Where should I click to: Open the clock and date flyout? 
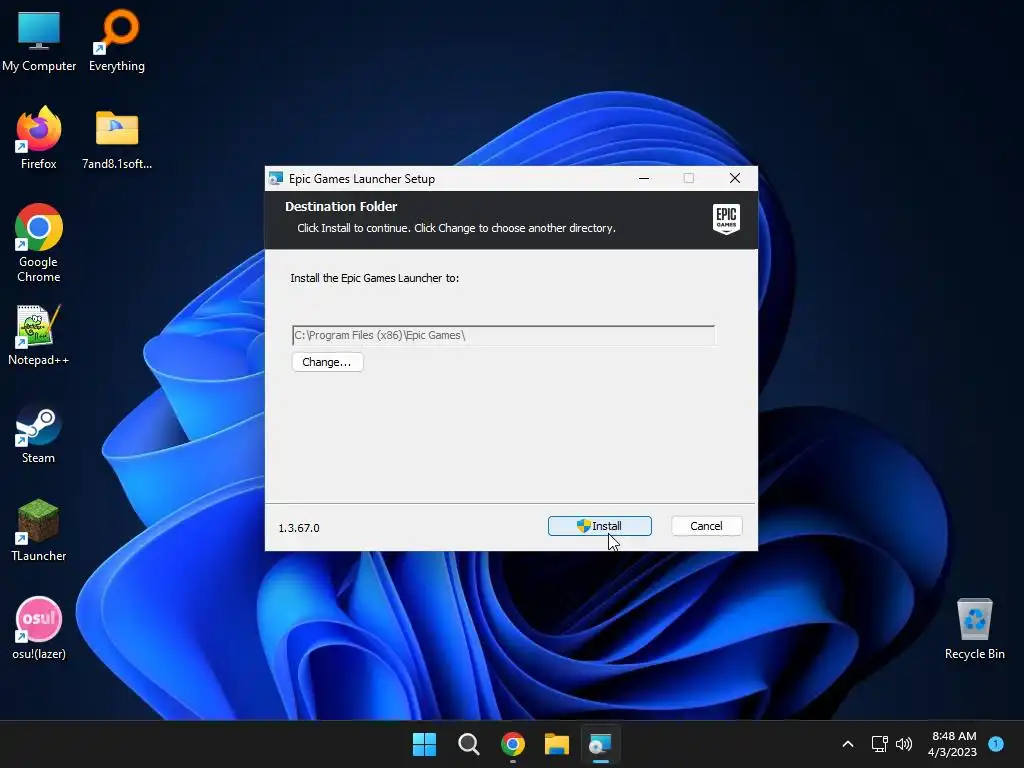click(x=953, y=744)
